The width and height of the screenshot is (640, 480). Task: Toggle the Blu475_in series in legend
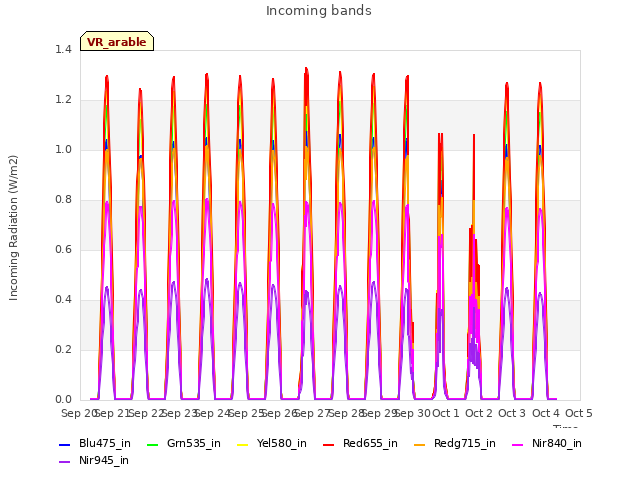pyautogui.click(x=95, y=444)
